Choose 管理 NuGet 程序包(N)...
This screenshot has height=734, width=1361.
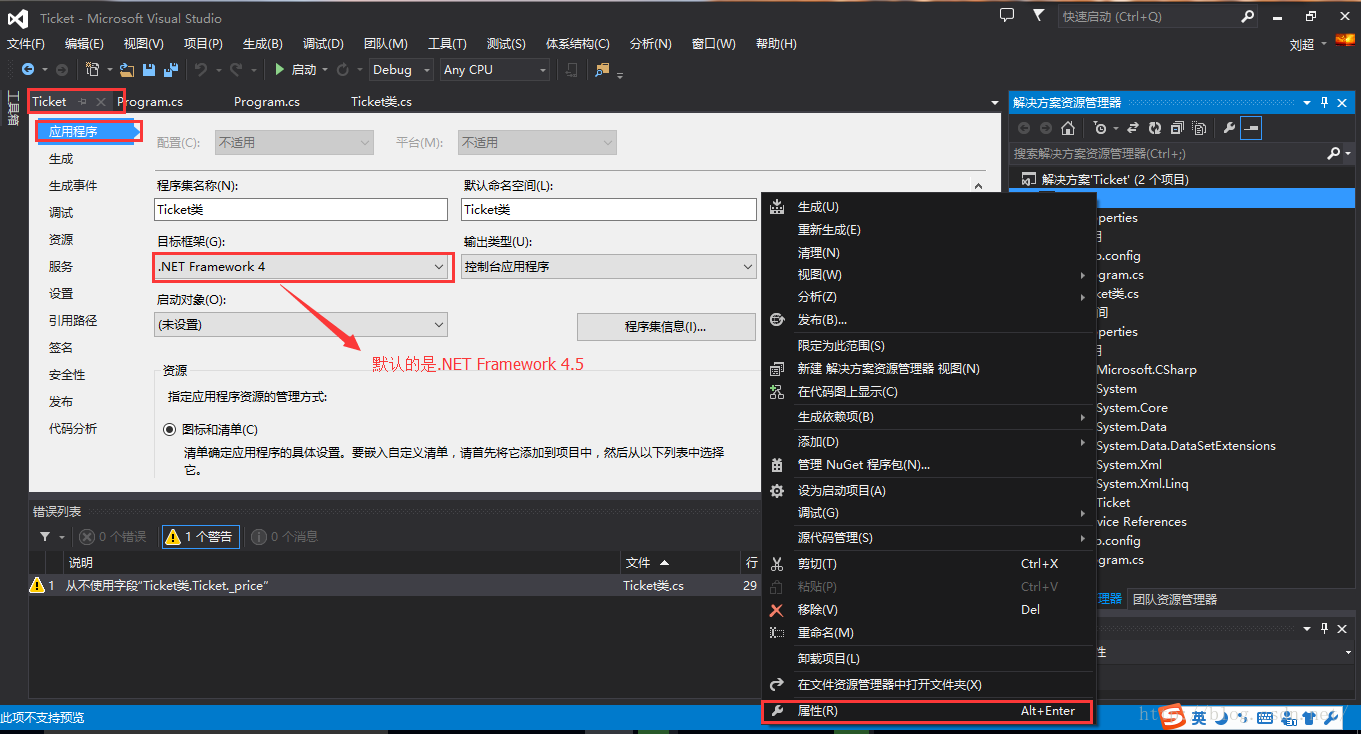coord(929,465)
